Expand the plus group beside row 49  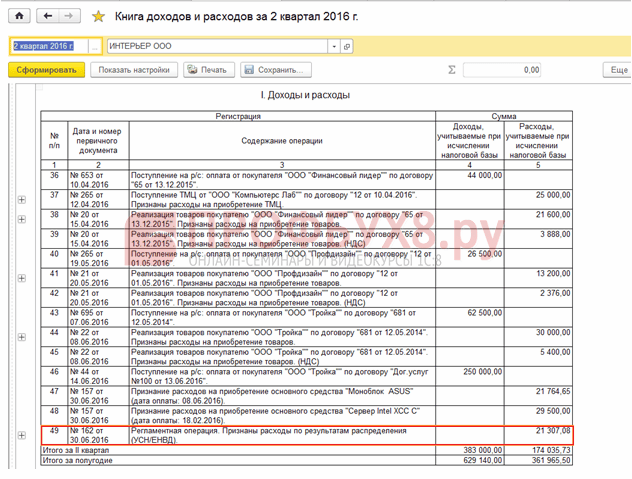click(22, 435)
